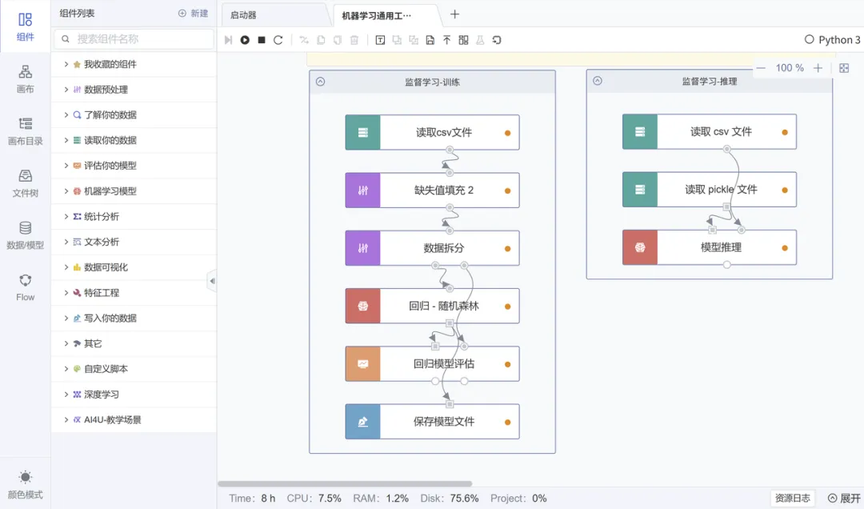Click the fit-to-screen icon beside zoom
The height and width of the screenshot is (509, 864).
pyautogui.click(x=844, y=68)
